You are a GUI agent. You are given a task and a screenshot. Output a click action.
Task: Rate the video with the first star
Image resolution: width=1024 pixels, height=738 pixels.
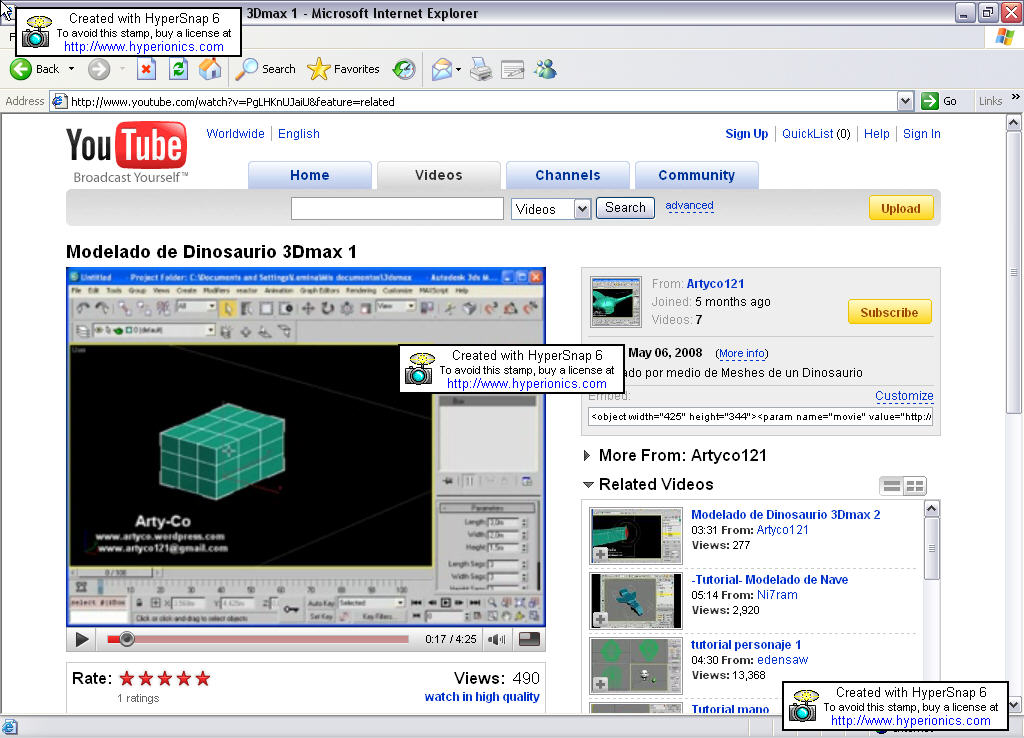tap(127, 679)
